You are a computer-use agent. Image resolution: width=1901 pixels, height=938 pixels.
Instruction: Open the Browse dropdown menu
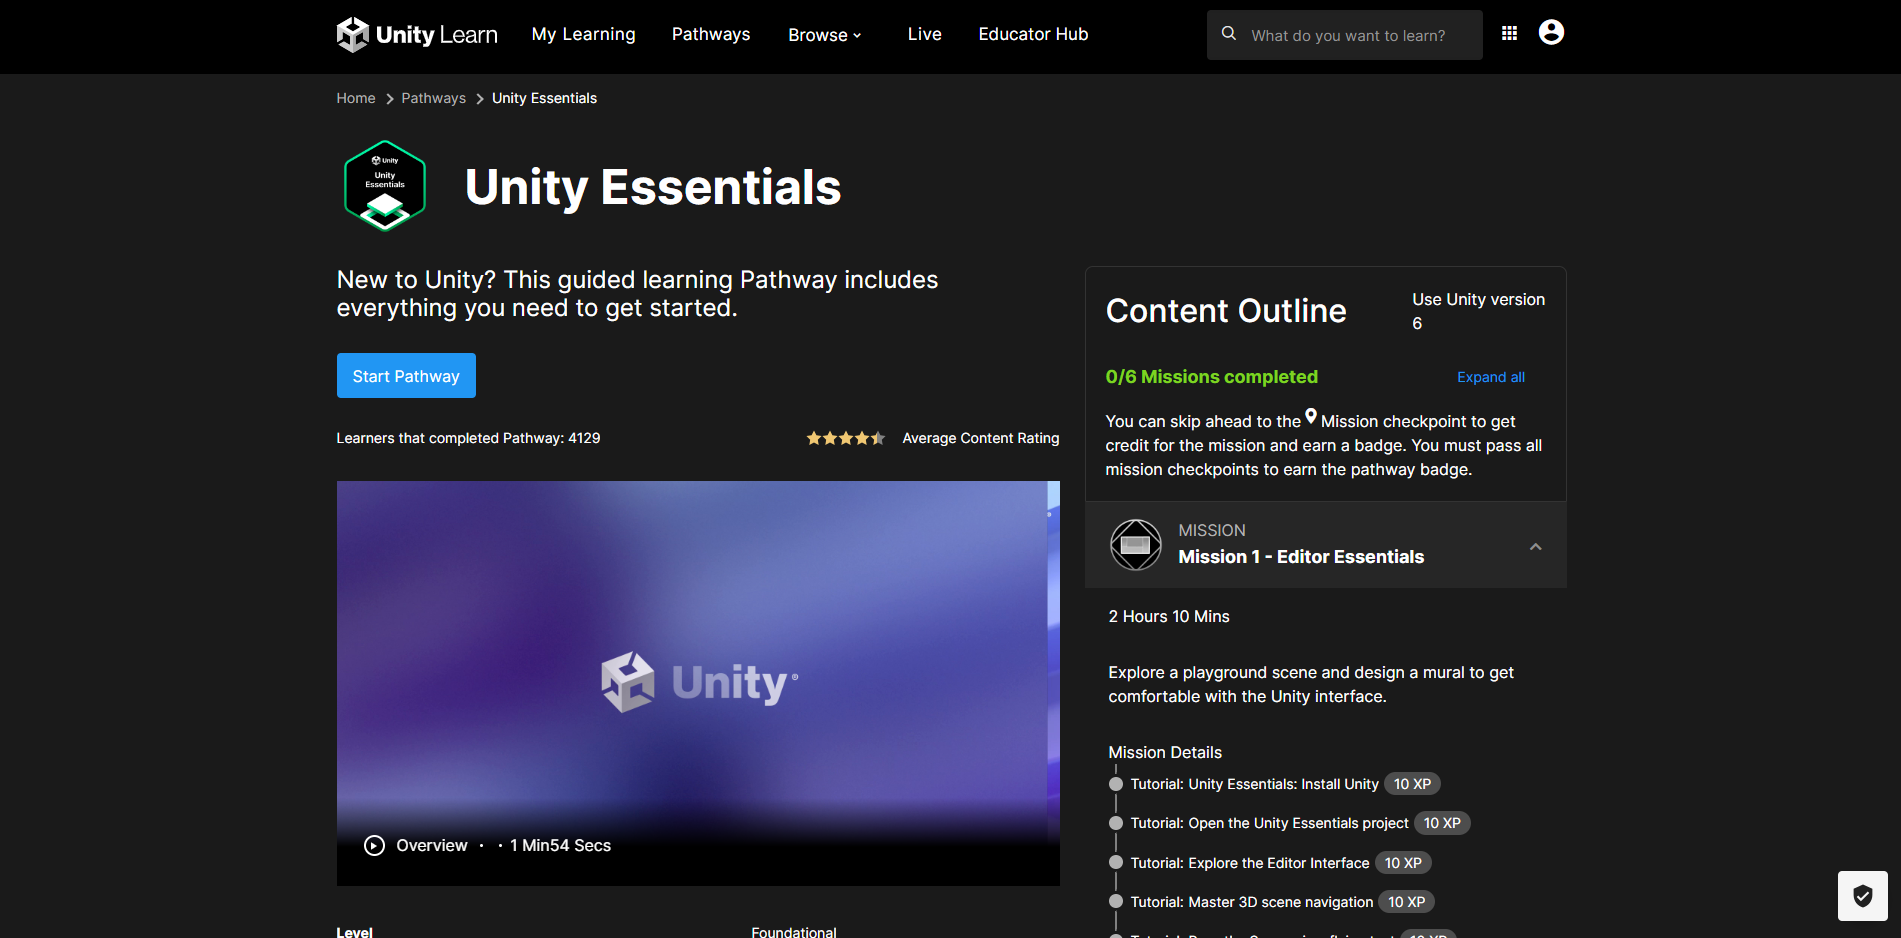pyautogui.click(x=825, y=35)
